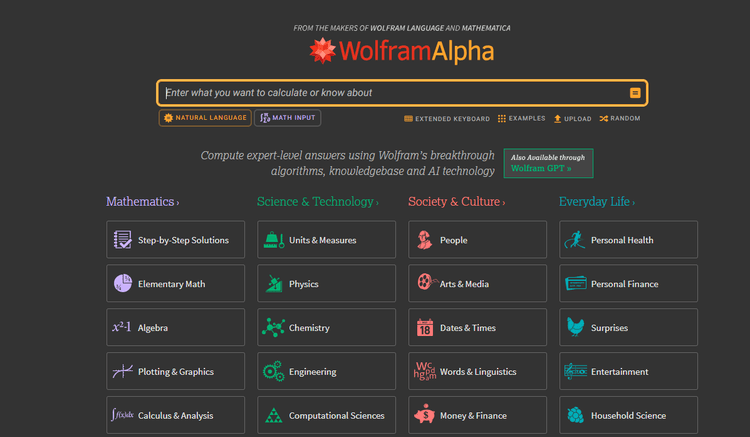Click the orange compute button in the search box
Screen dimensions: 750x437
635,93
